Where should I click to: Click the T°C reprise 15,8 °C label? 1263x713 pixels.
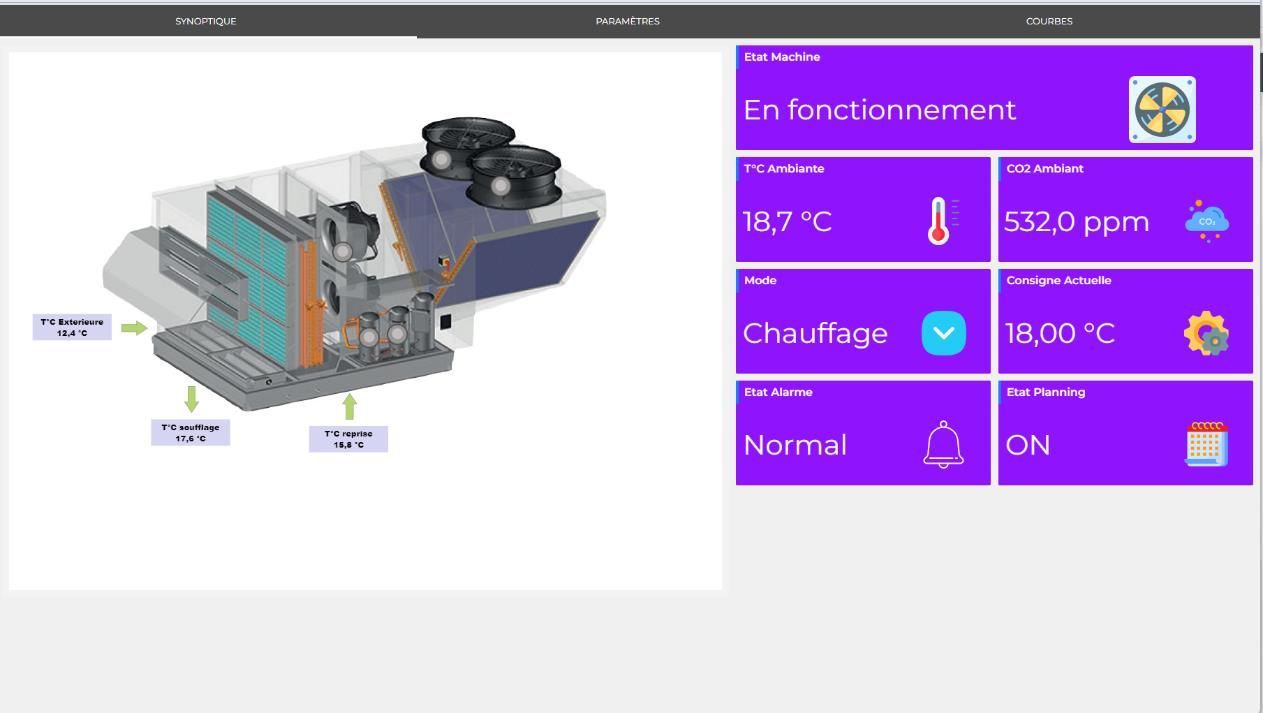(348, 439)
